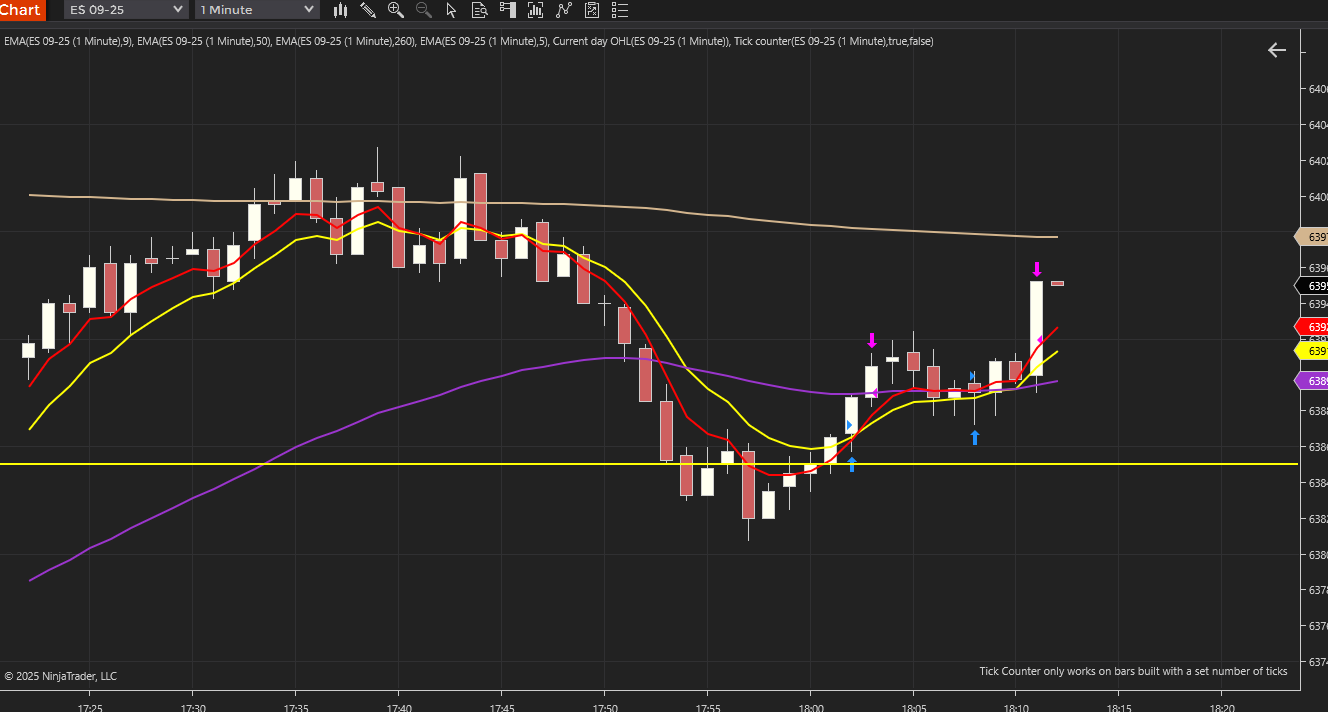
Task: Select the cursor pointer tool
Action: click(x=451, y=10)
